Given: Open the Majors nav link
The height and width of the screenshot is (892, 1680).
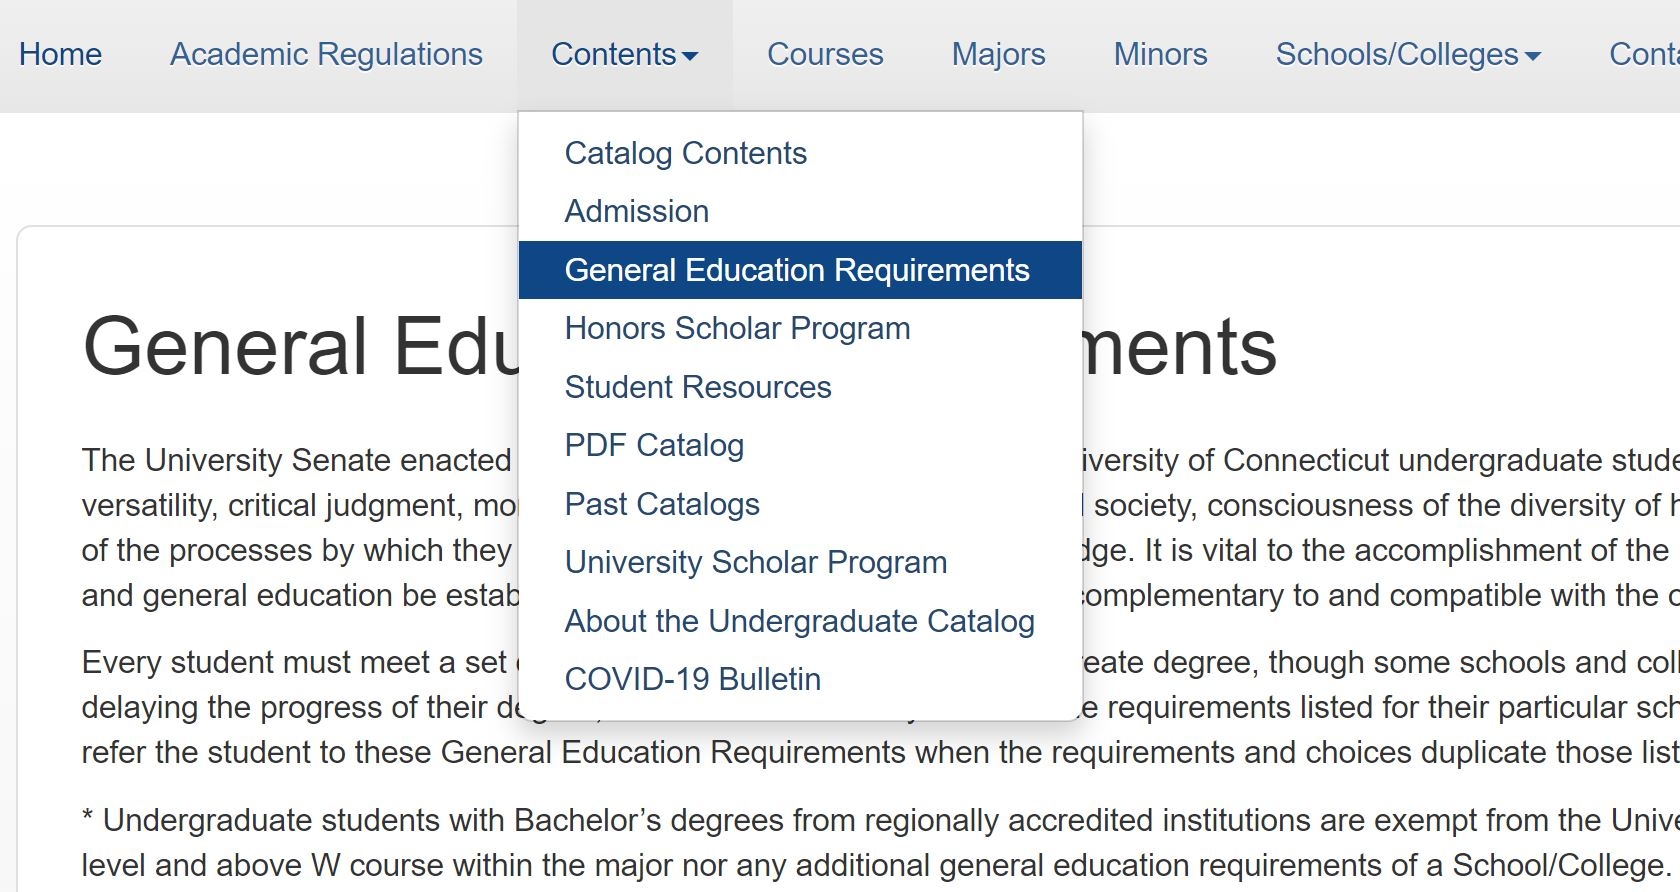Looking at the screenshot, I should tap(998, 54).
